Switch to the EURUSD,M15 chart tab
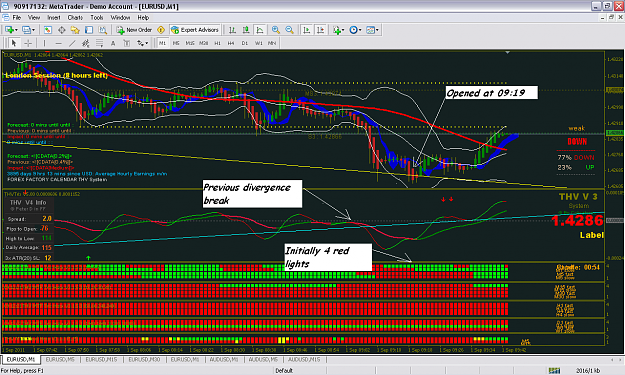This screenshot has height=375, width=625. pyautogui.click(x=102, y=359)
